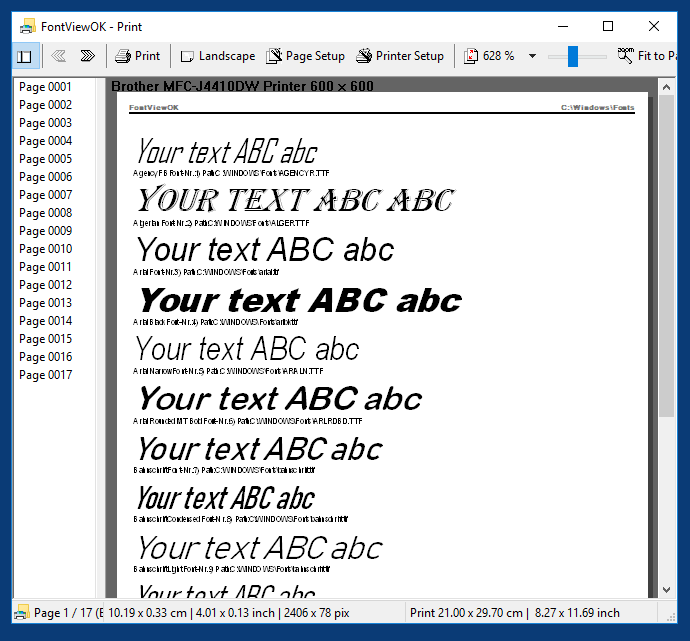The height and width of the screenshot is (641, 690).
Task: Open Printer Setup
Action: 400,56
